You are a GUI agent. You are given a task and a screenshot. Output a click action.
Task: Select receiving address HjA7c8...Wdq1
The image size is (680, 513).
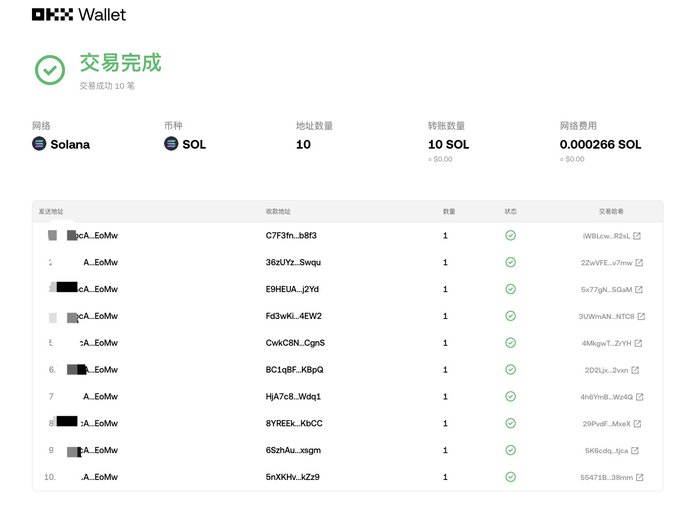coord(293,396)
